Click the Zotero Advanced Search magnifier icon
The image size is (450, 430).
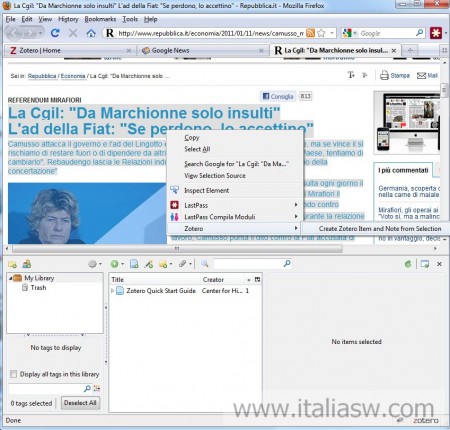(205, 264)
